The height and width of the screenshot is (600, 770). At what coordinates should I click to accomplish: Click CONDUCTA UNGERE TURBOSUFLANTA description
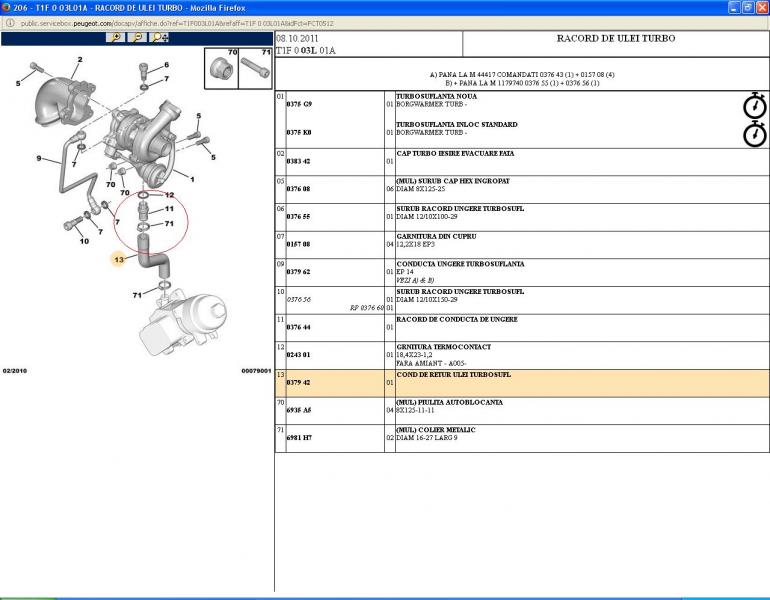[x=460, y=264]
